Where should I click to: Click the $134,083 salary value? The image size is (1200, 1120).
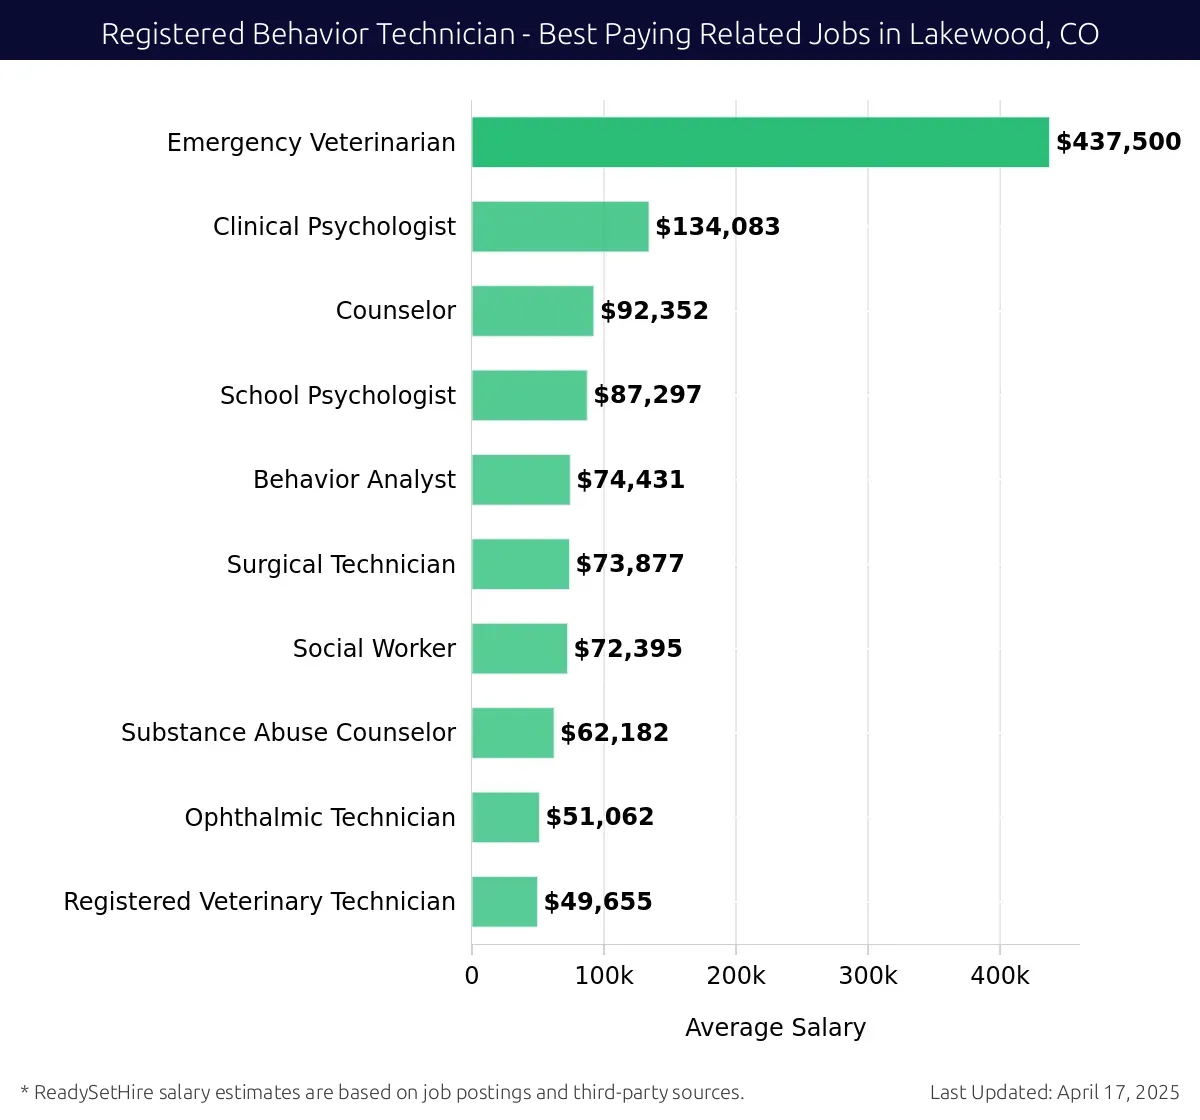pyautogui.click(x=718, y=227)
